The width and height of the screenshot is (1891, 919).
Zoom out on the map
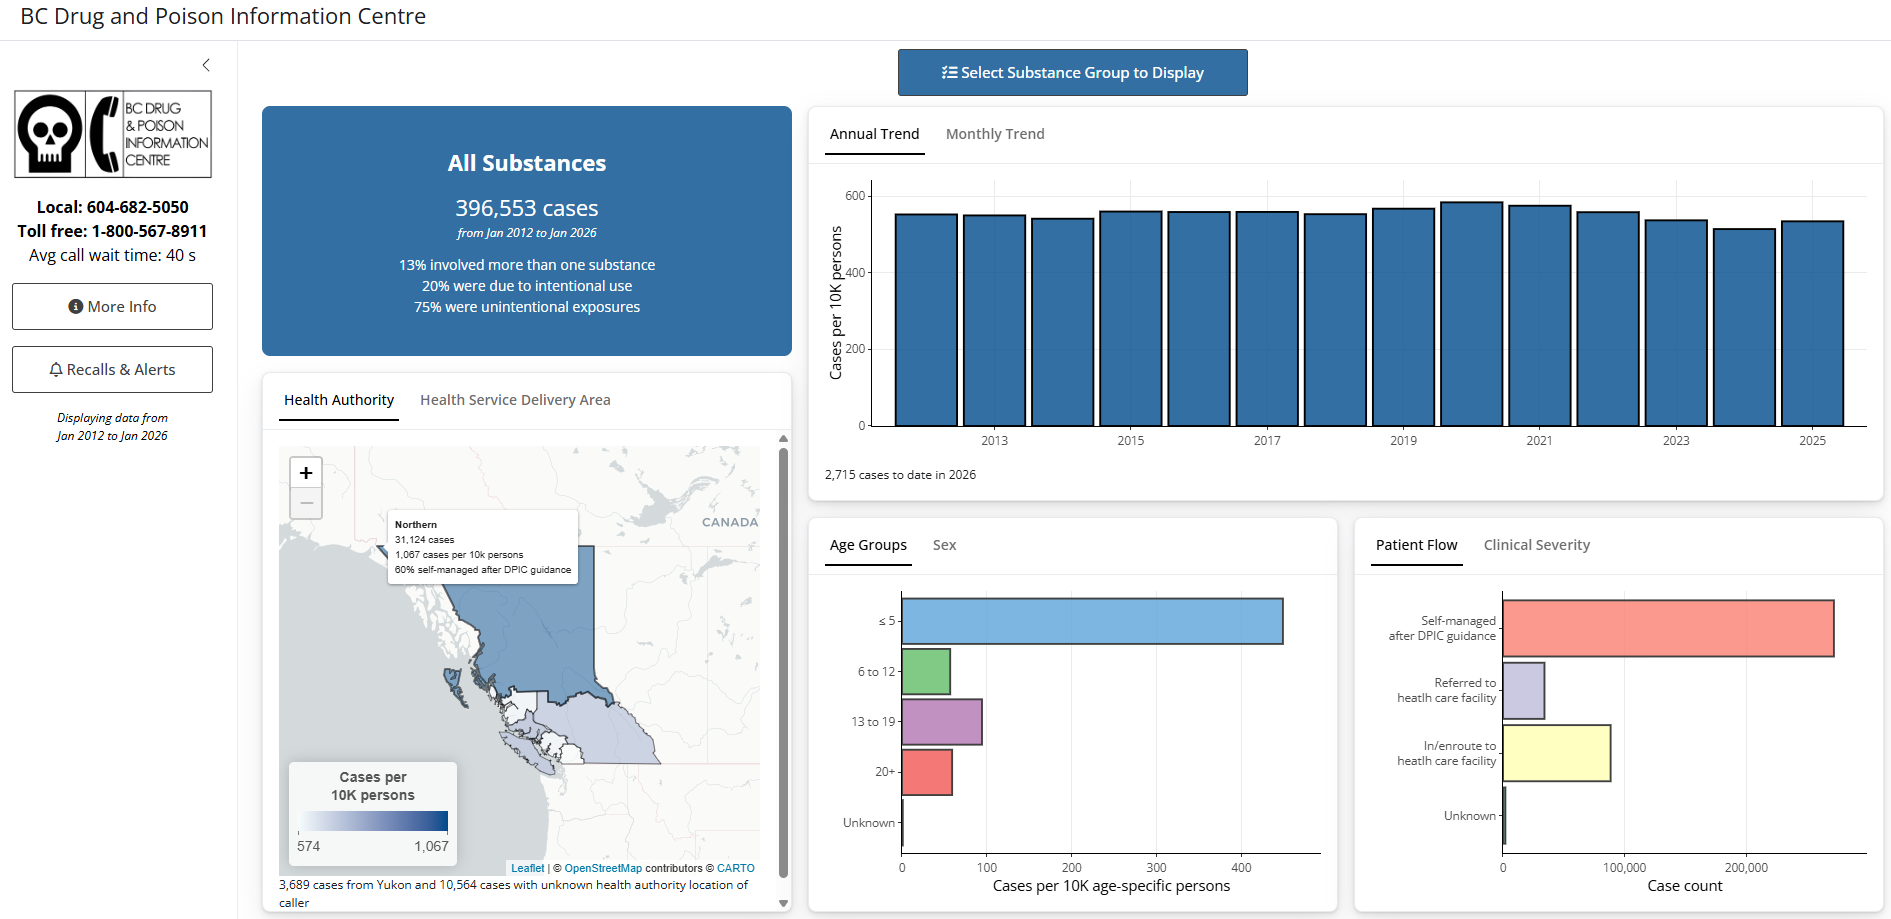[306, 503]
